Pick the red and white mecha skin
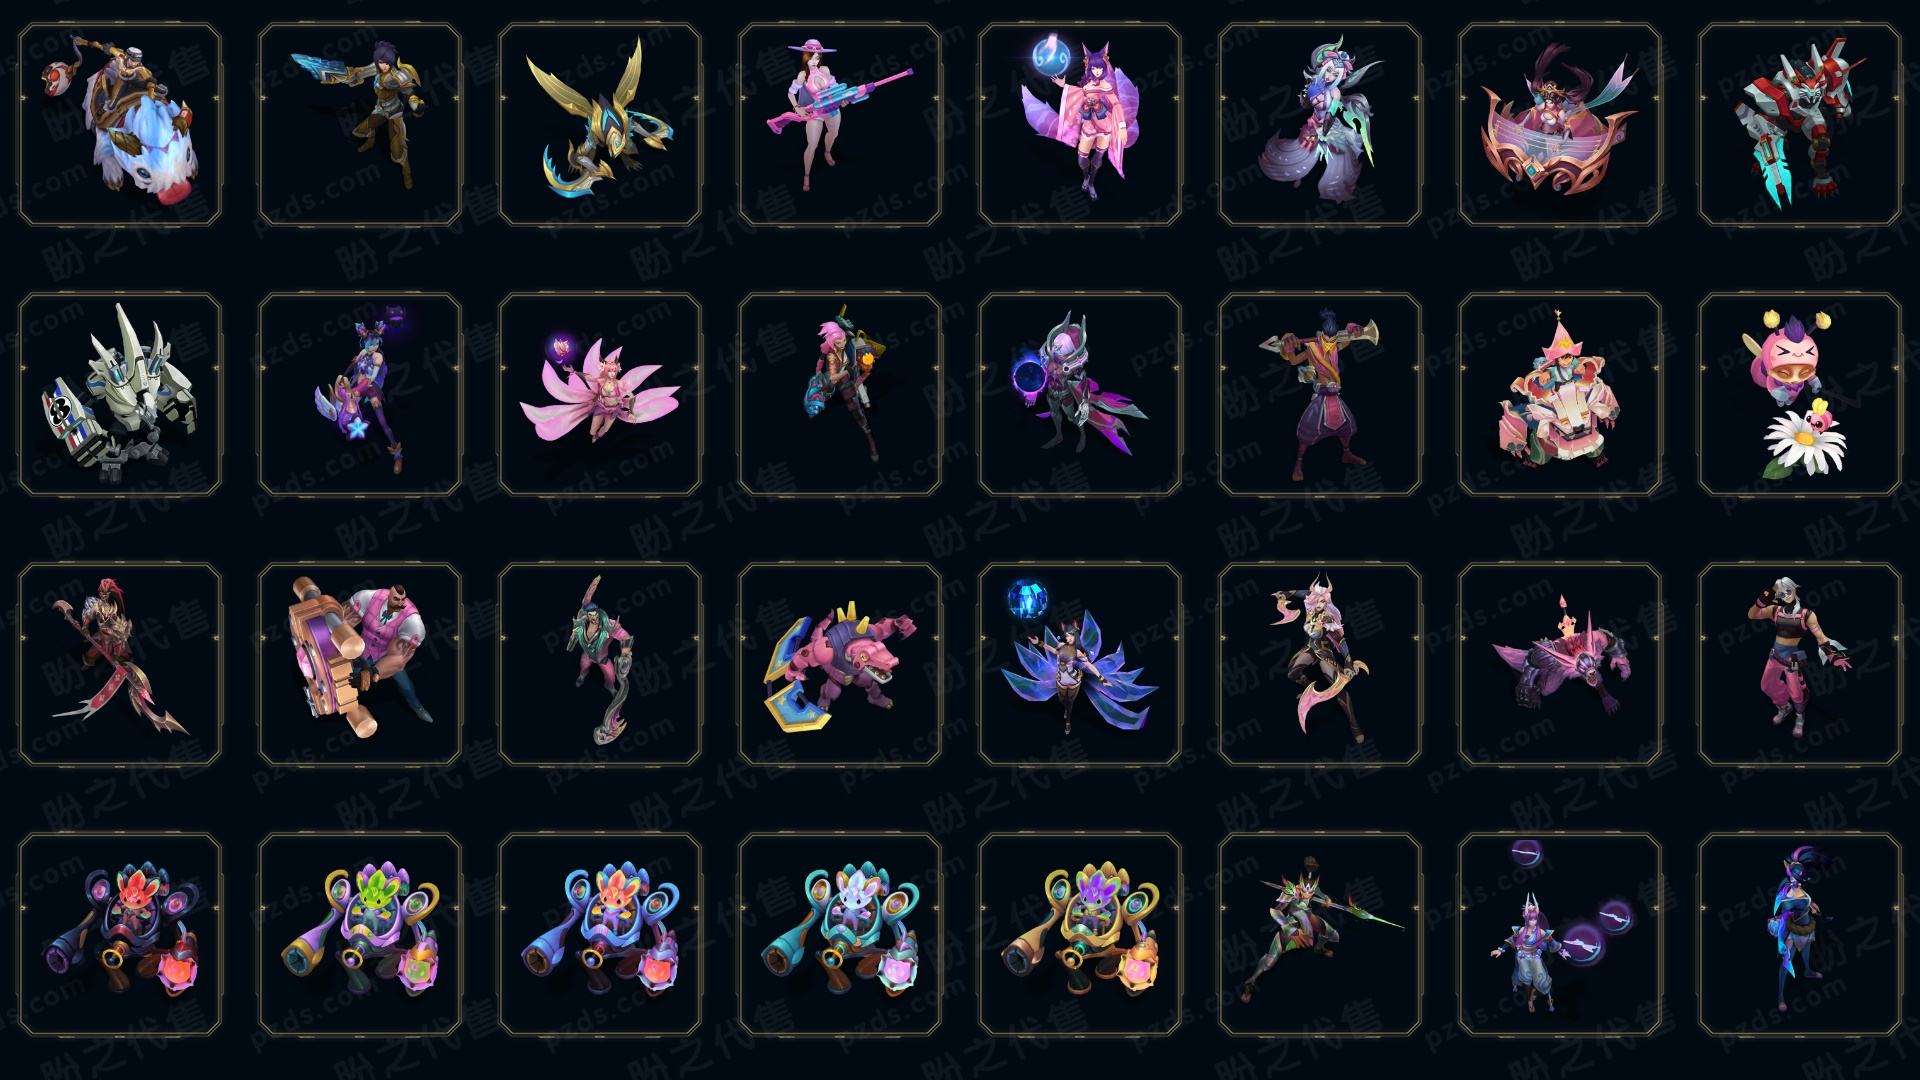Screen dimensions: 1920x1080 pos(1800,125)
